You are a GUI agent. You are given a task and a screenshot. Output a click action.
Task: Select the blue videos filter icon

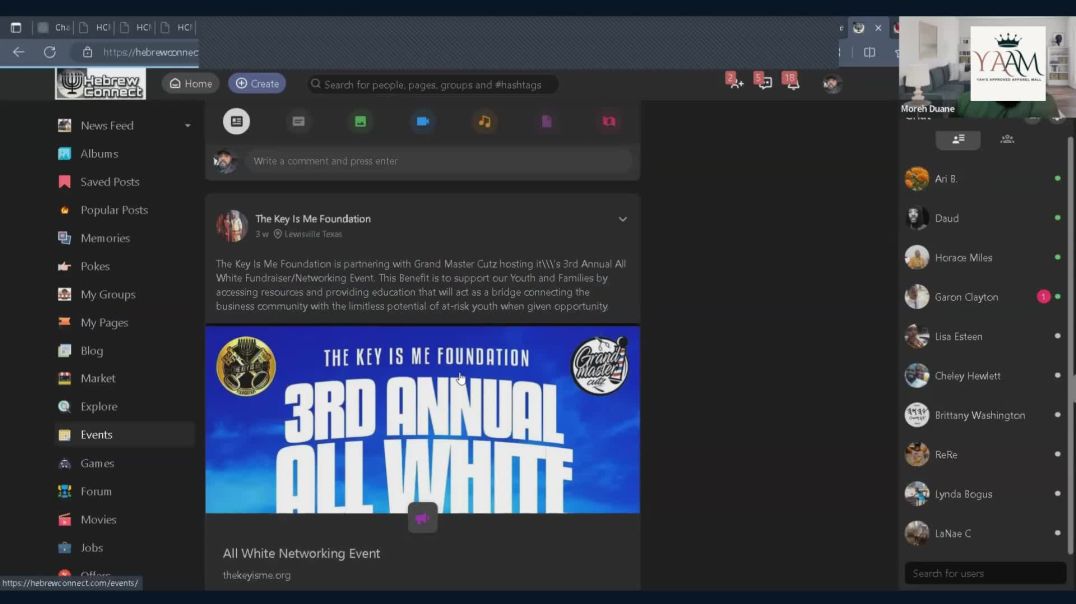423,121
